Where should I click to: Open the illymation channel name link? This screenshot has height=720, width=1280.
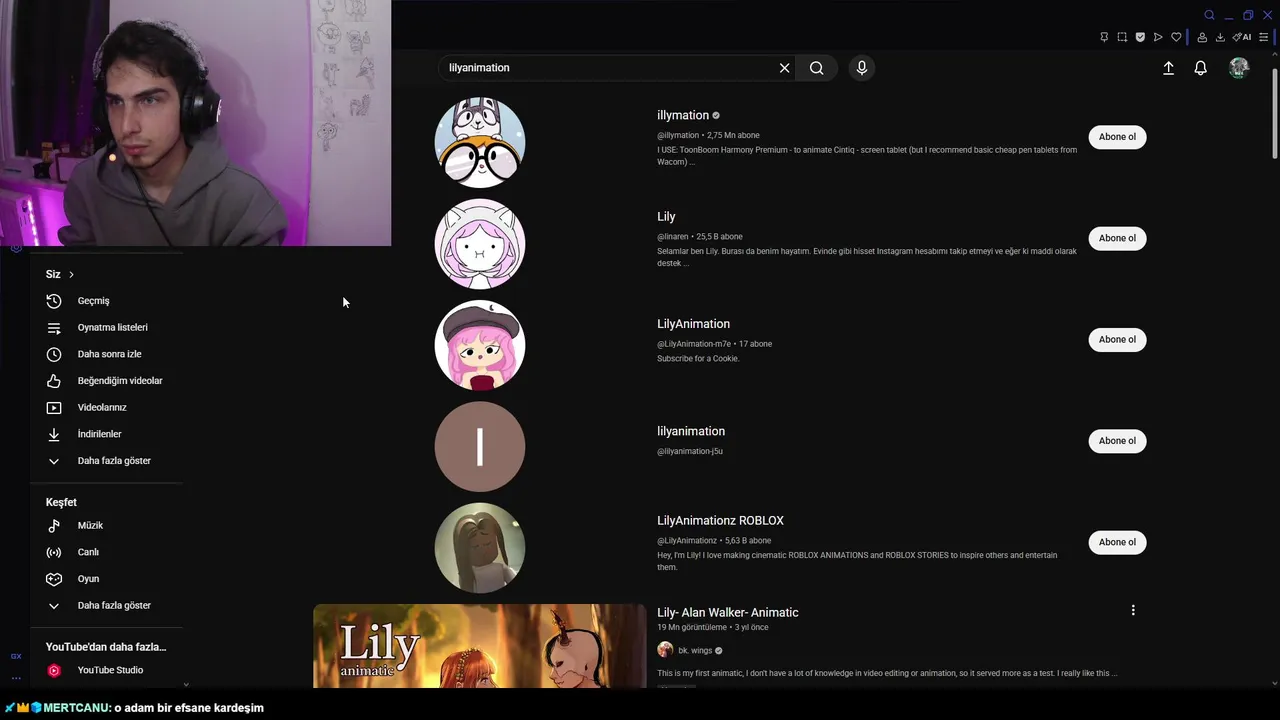pyautogui.click(x=683, y=115)
